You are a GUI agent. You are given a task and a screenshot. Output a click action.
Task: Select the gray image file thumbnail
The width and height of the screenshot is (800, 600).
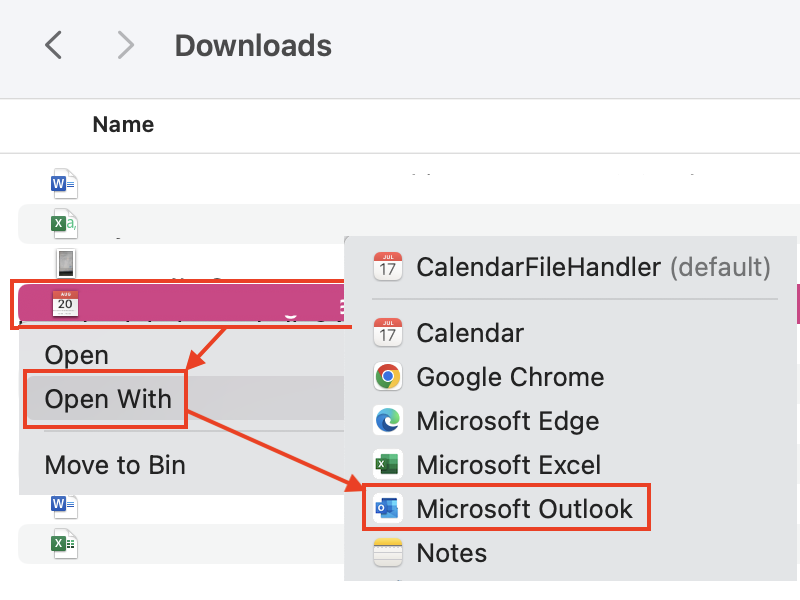point(66,264)
